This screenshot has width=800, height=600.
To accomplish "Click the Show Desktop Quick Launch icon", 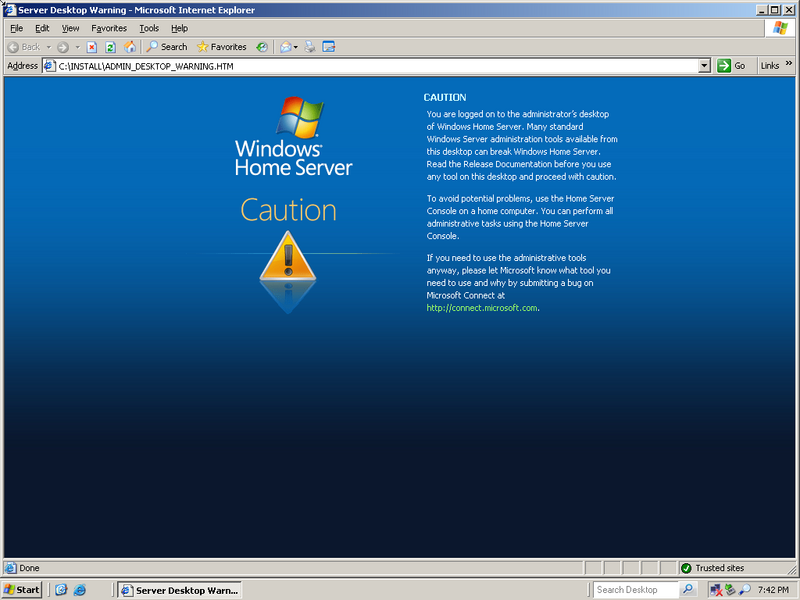I will (x=61, y=590).
